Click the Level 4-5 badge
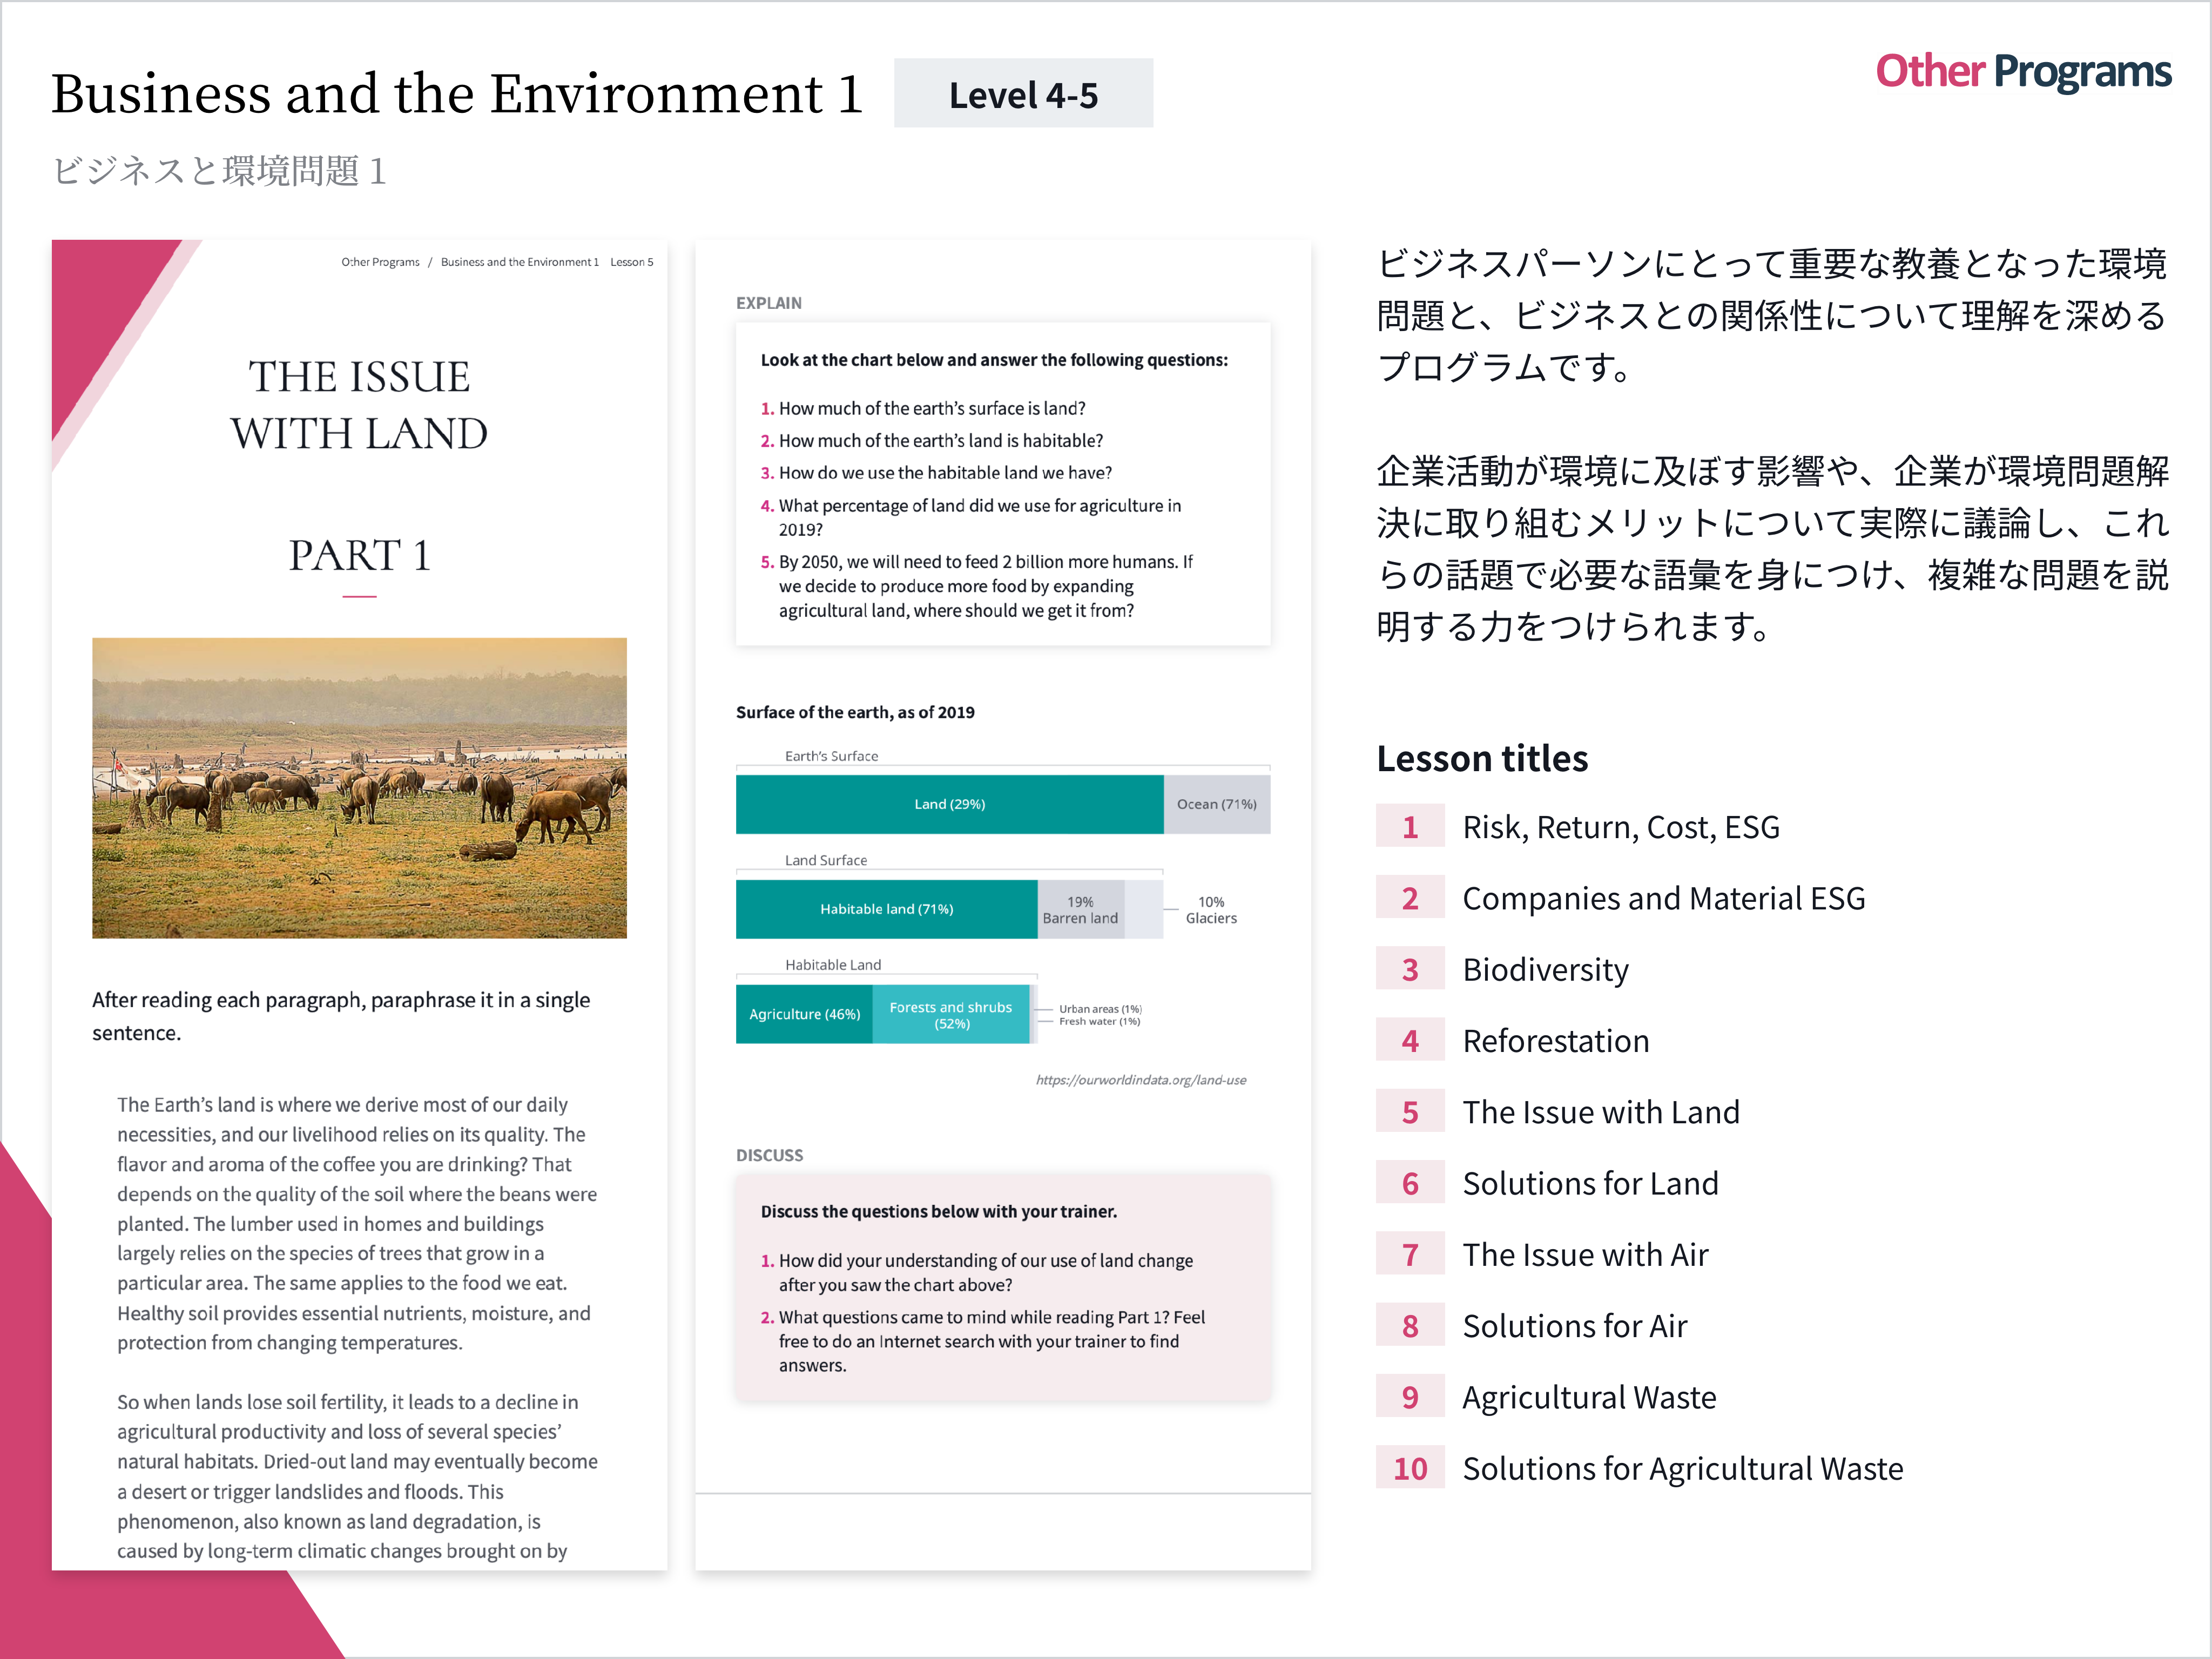 pyautogui.click(x=1022, y=94)
